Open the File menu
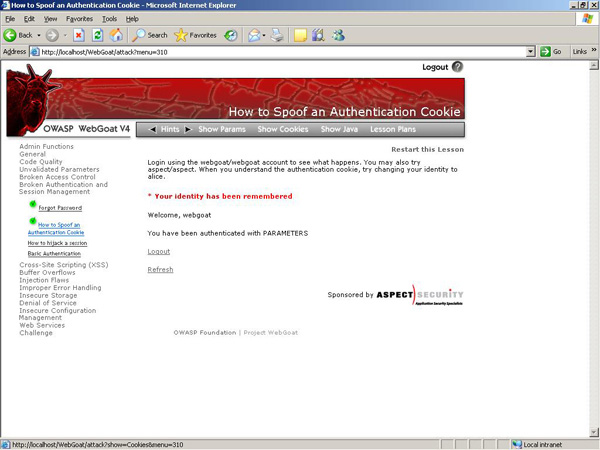 tap(10, 19)
